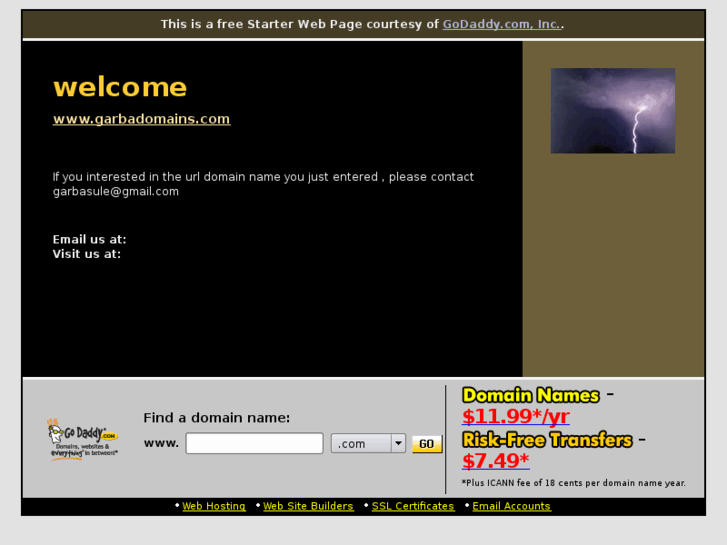Go to Web Hosting
This screenshot has width=727, height=545.
214,506
